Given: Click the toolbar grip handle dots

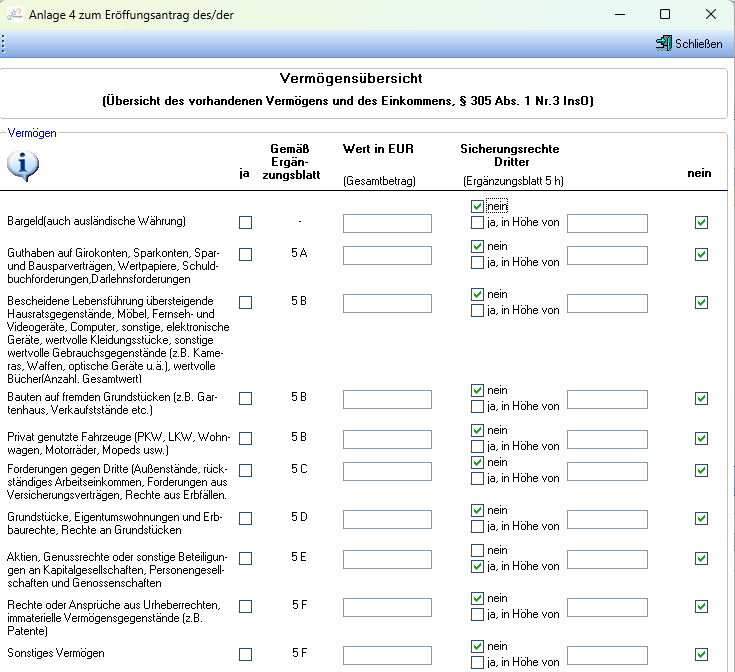Looking at the screenshot, I should pos(3,44).
